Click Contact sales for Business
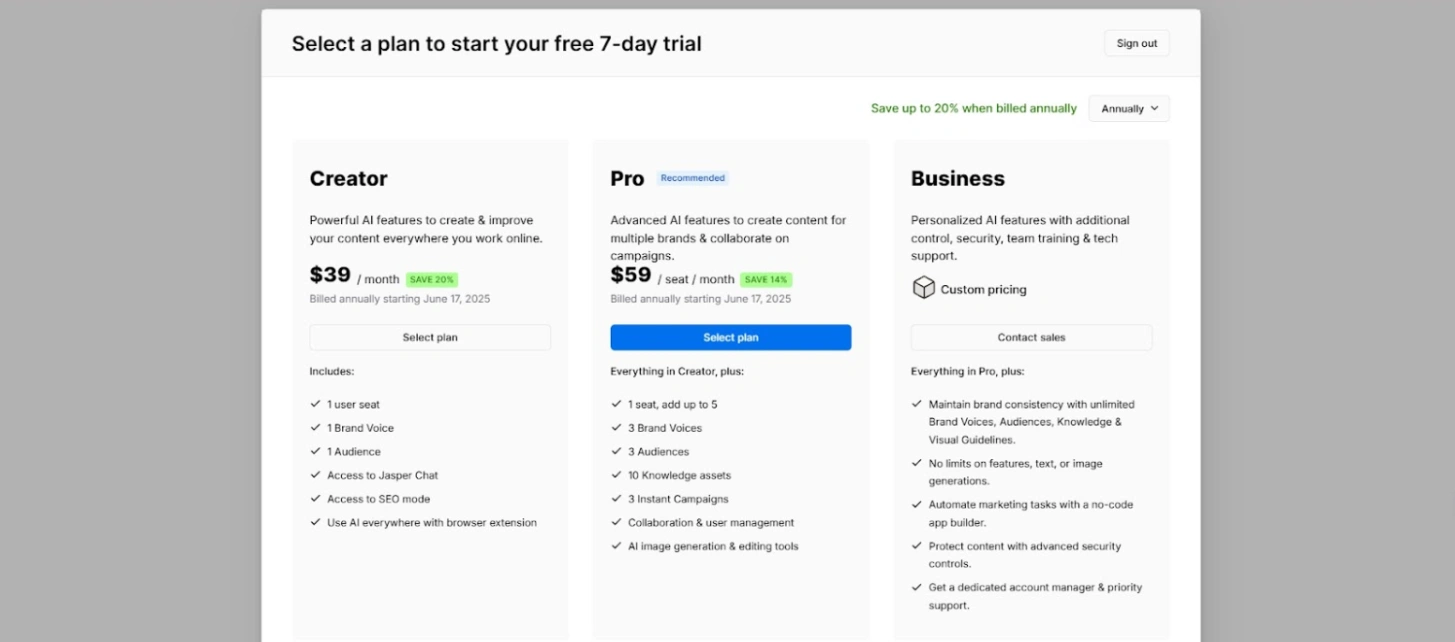The width and height of the screenshot is (1455, 642). (1031, 337)
